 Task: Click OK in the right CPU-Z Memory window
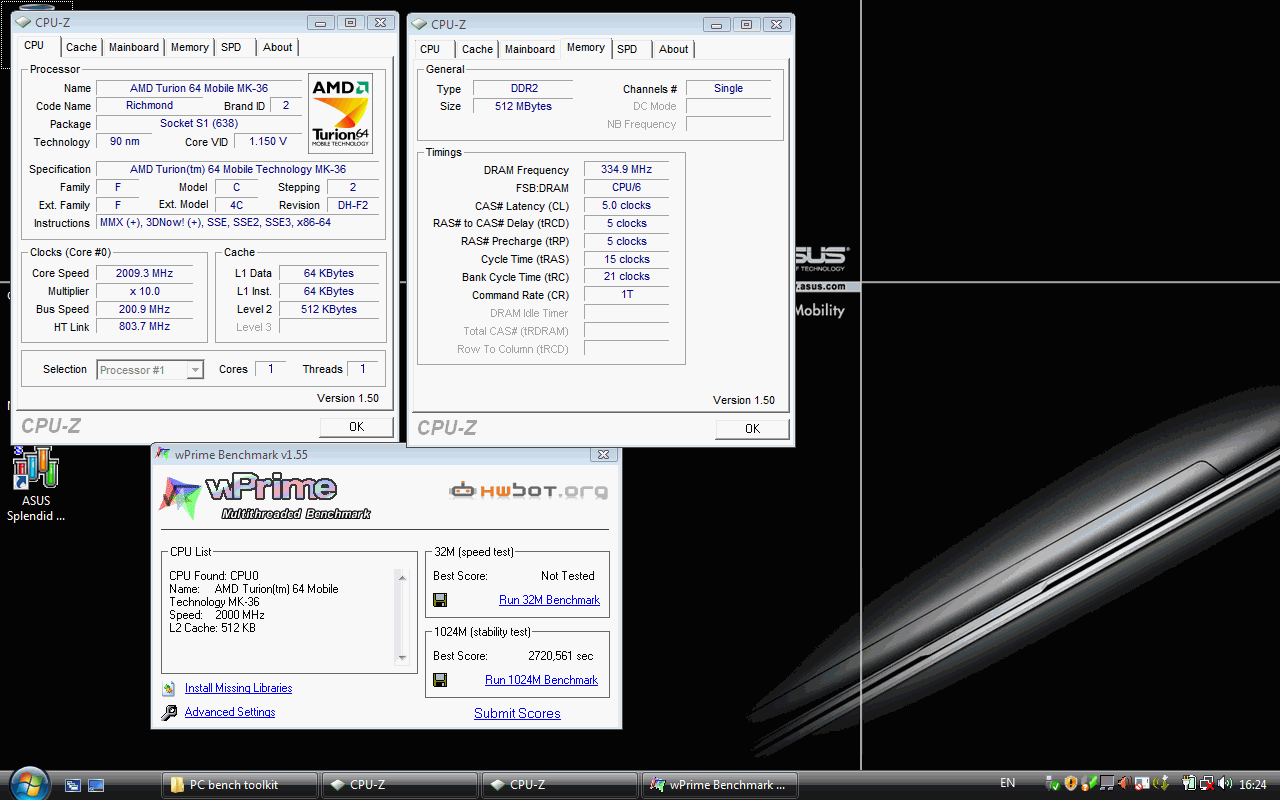[x=753, y=429]
